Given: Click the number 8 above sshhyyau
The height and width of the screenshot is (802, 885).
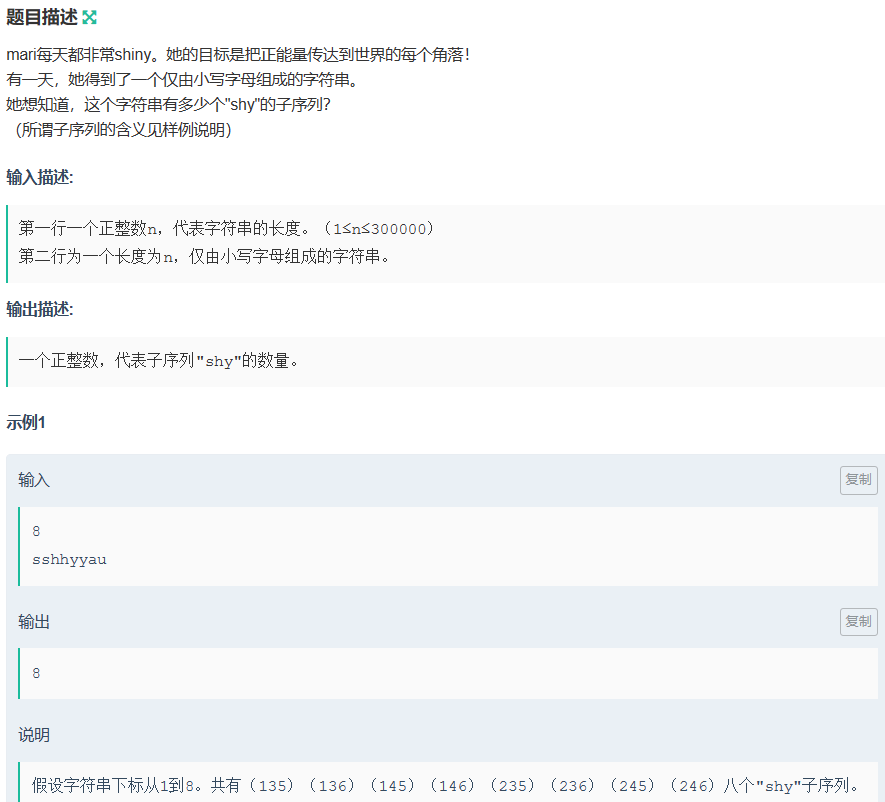Looking at the screenshot, I should coord(36,531).
